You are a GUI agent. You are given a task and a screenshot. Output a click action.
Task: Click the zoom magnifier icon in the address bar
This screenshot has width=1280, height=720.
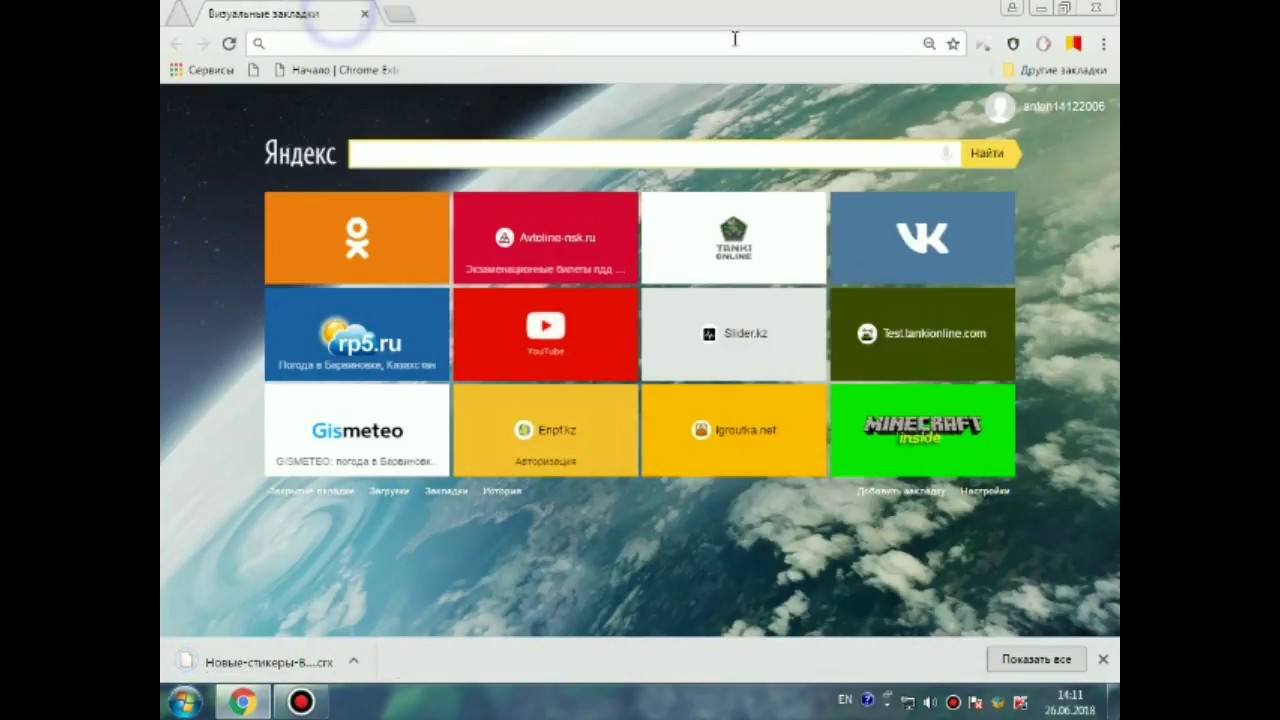click(x=929, y=43)
